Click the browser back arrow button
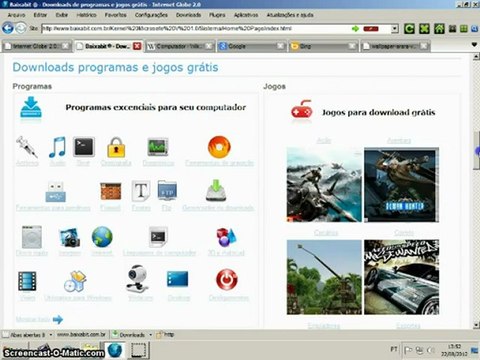 click(x=8, y=28)
